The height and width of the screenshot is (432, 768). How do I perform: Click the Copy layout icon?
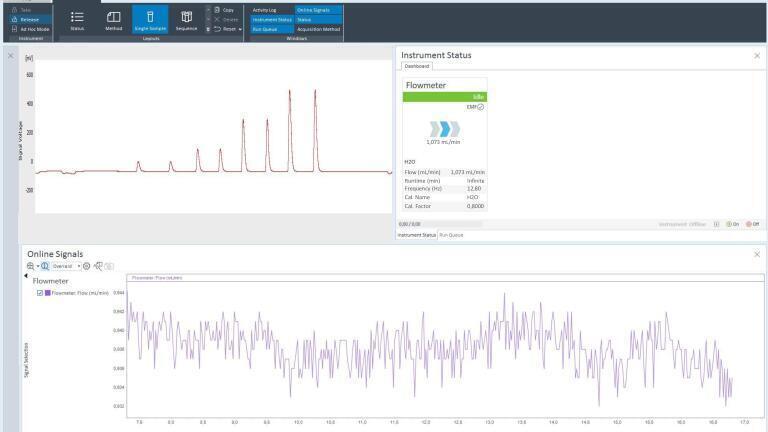(224, 10)
